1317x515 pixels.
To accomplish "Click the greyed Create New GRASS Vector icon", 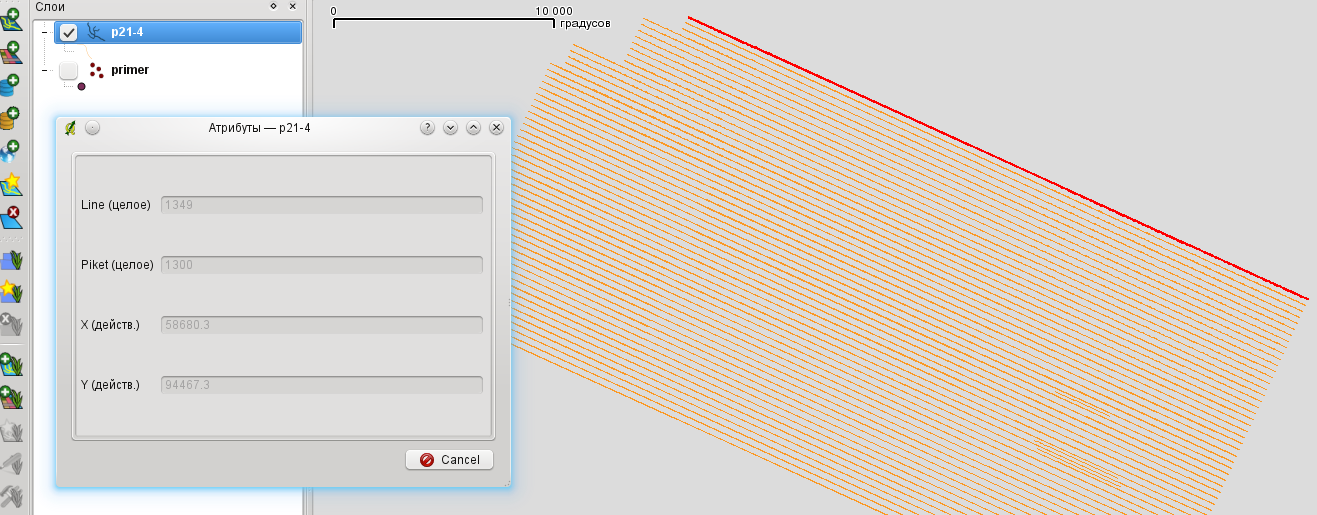I will 12,431.
